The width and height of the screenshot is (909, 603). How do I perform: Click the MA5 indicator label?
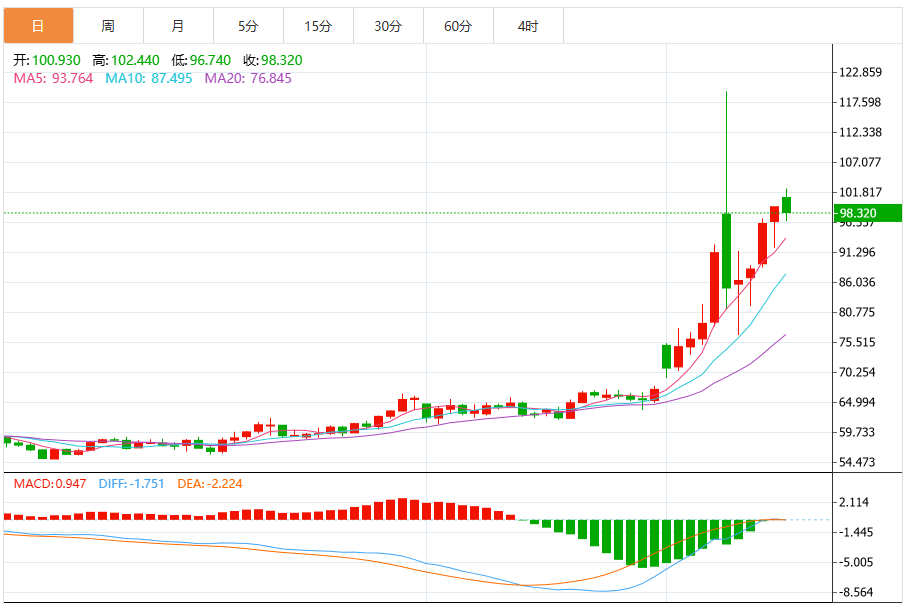(53, 78)
